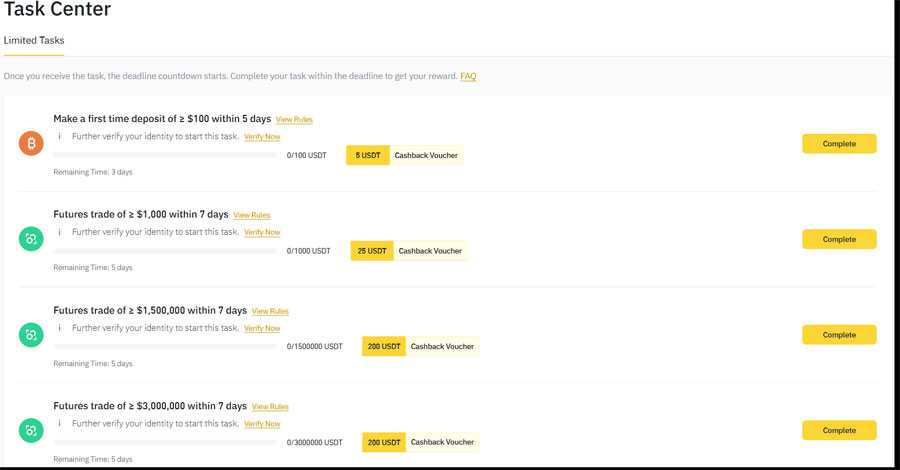Open View Rules for the $1,000 futures trade
The width and height of the screenshot is (900, 470).
[x=251, y=215]
